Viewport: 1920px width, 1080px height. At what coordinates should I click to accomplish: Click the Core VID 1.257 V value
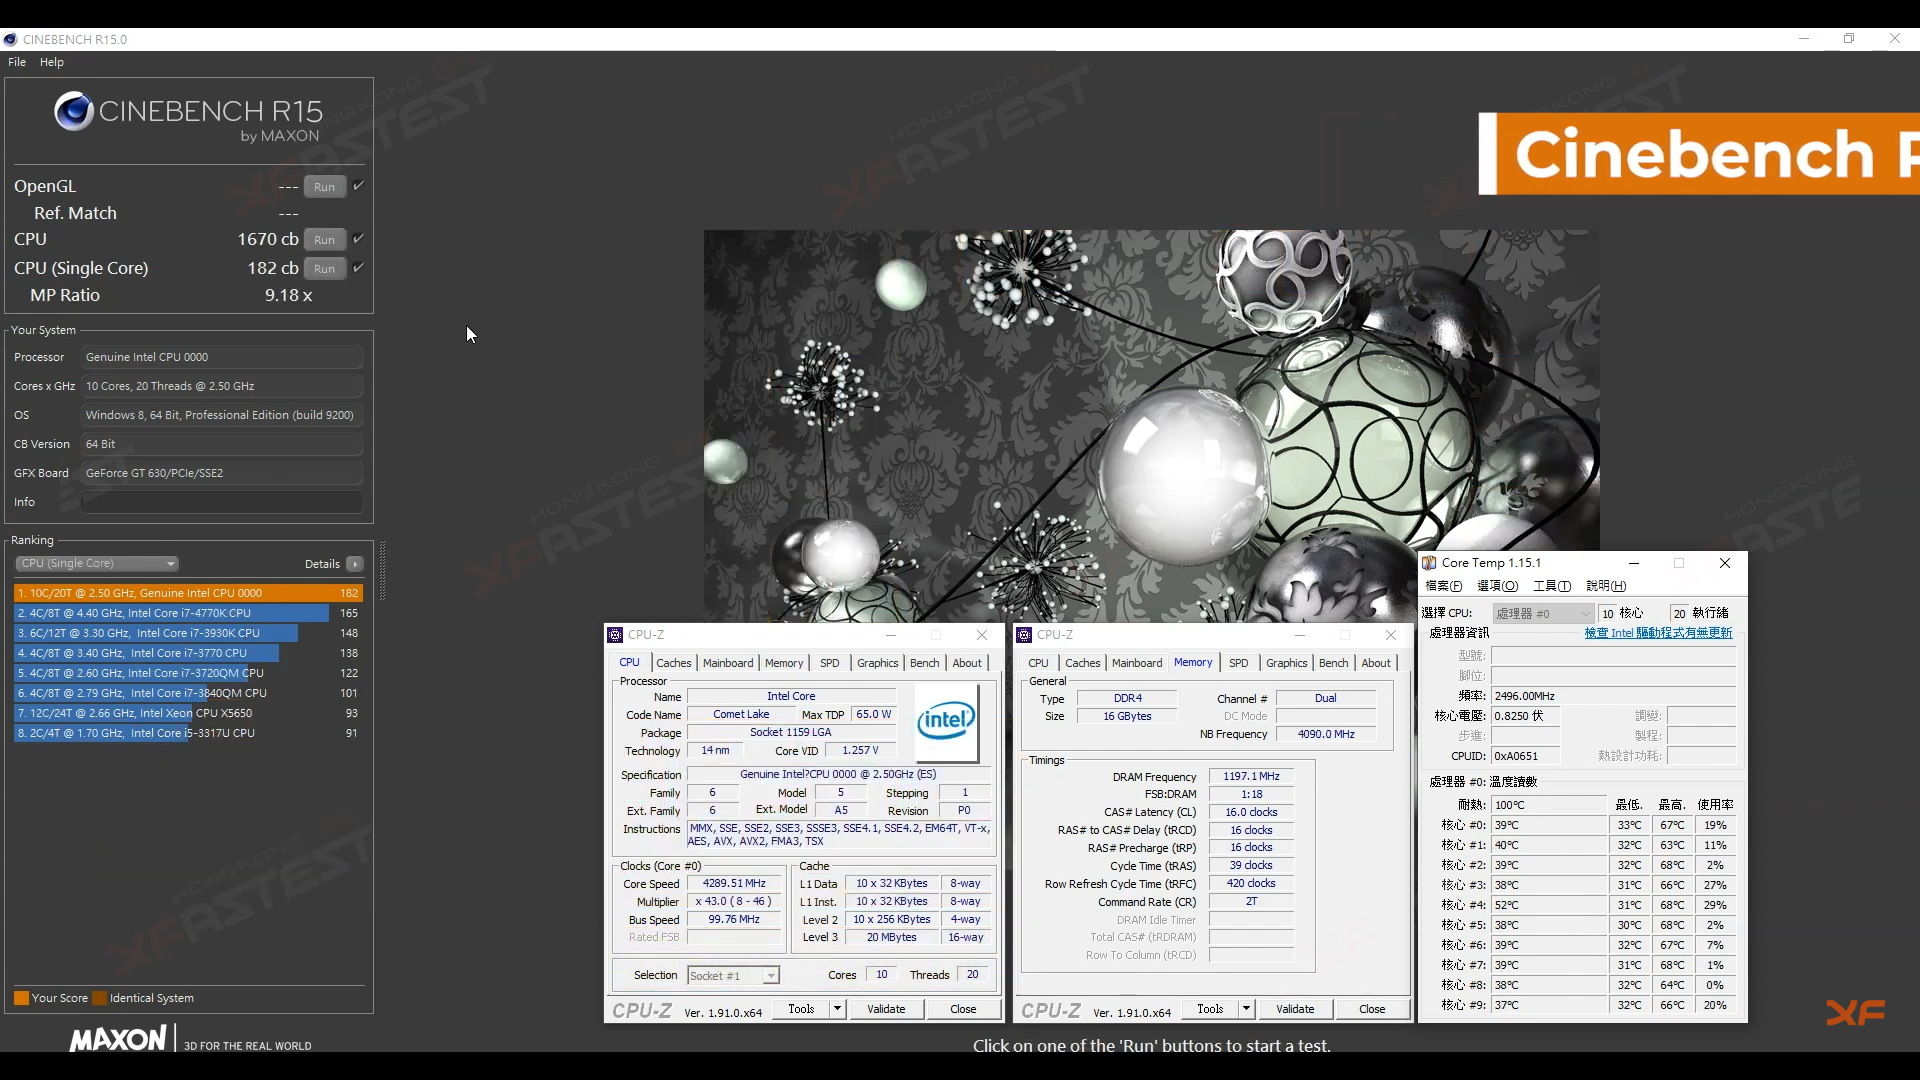pos(860,751)
